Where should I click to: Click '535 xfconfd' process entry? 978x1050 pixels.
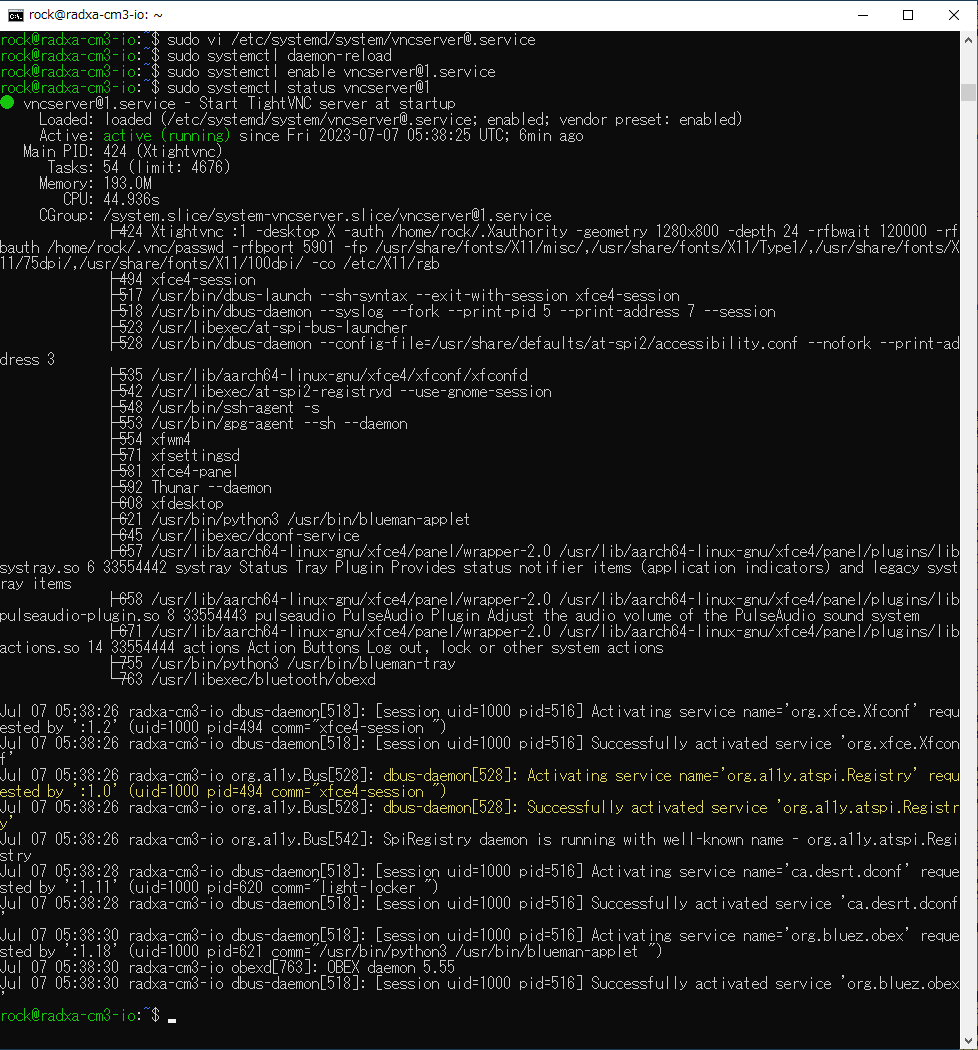point(320,376)
